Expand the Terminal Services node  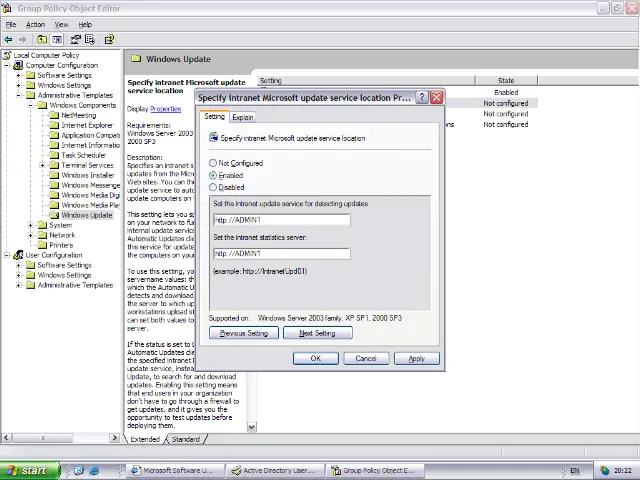coord(42,165)
